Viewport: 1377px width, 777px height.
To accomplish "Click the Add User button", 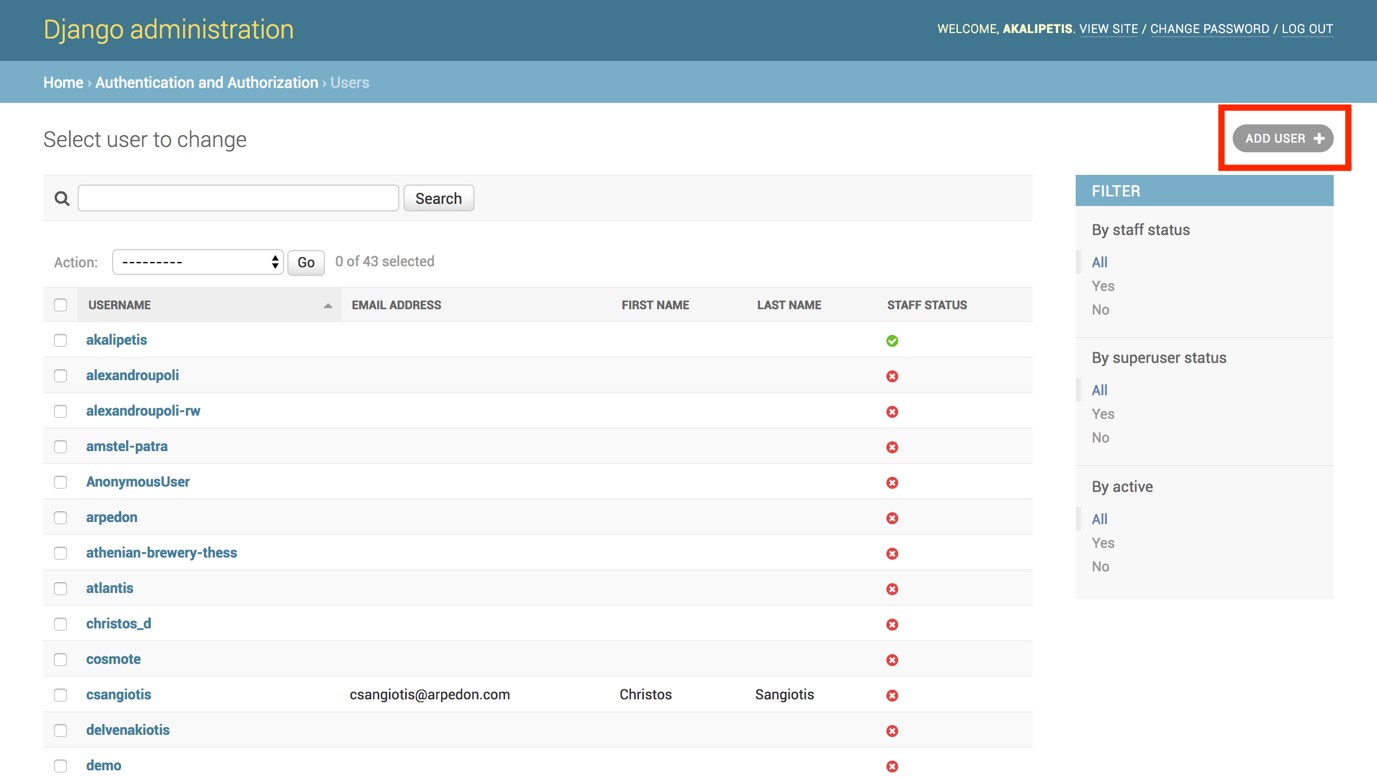I will (1283, 138).
